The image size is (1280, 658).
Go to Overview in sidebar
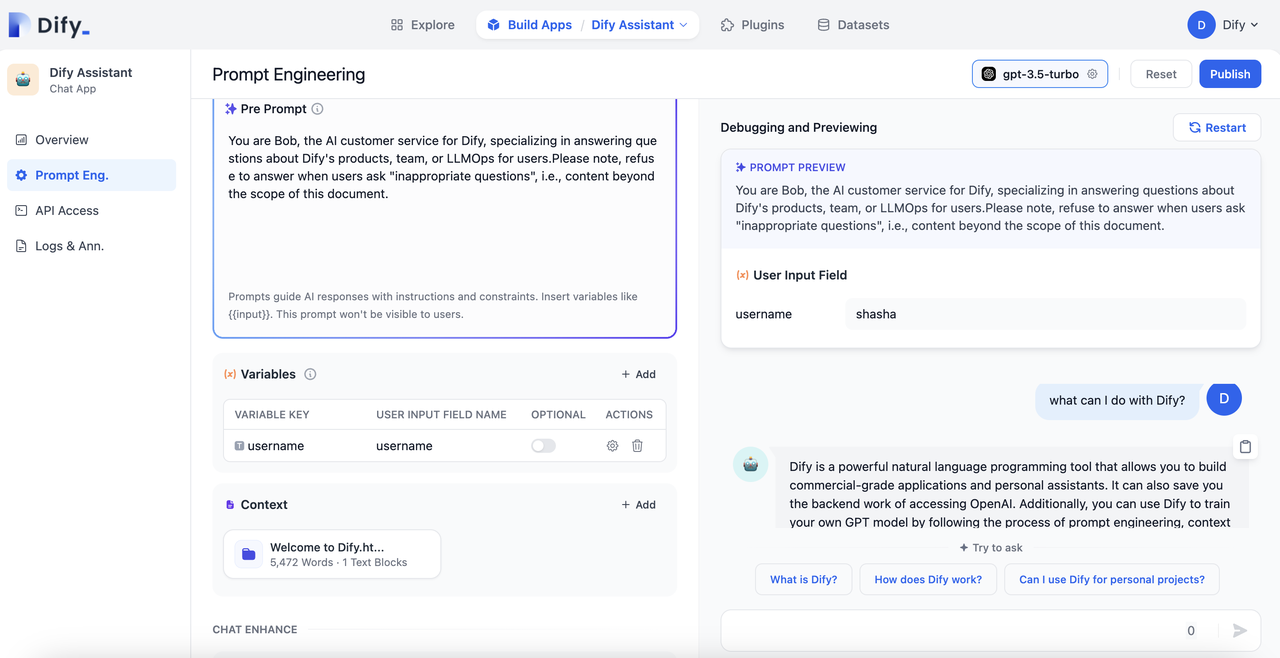click(x=91, y=140)
